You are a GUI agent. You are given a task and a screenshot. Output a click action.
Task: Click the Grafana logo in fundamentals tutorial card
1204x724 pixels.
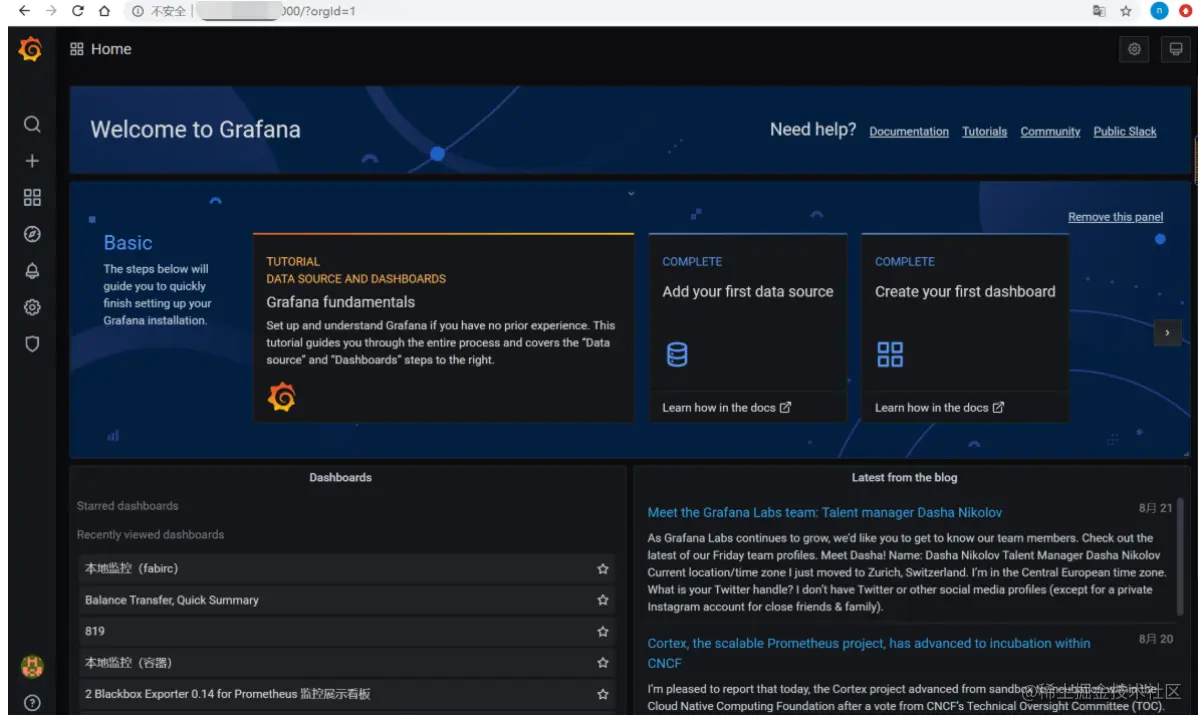[282, 397]
